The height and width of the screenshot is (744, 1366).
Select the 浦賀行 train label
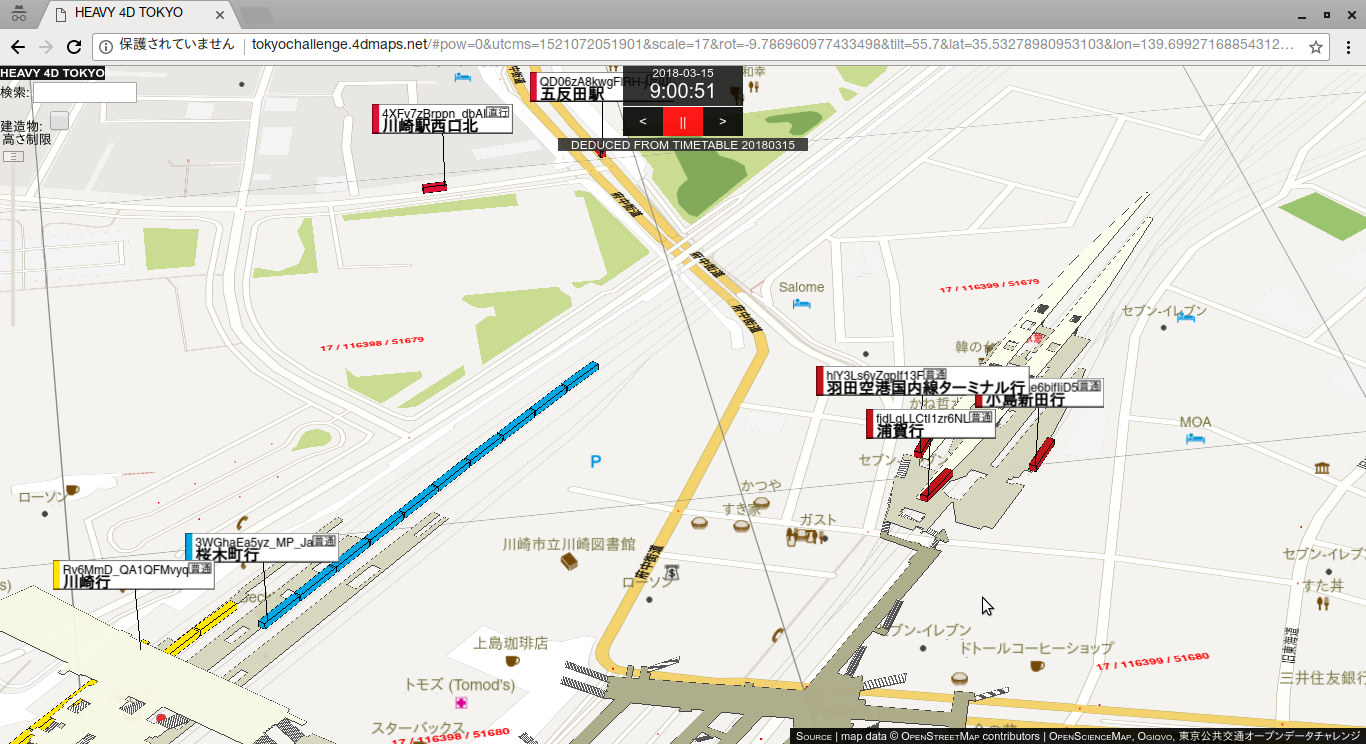(x=931, y=424)
